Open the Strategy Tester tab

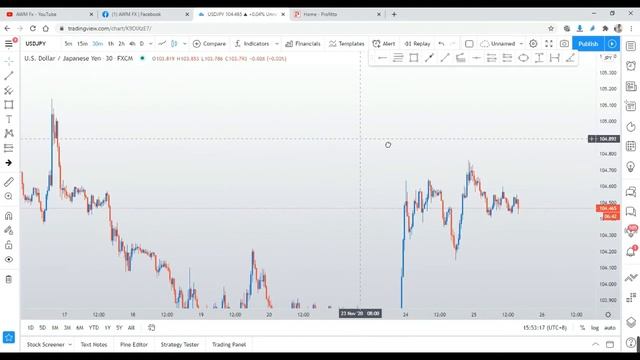tap(180, 344)
